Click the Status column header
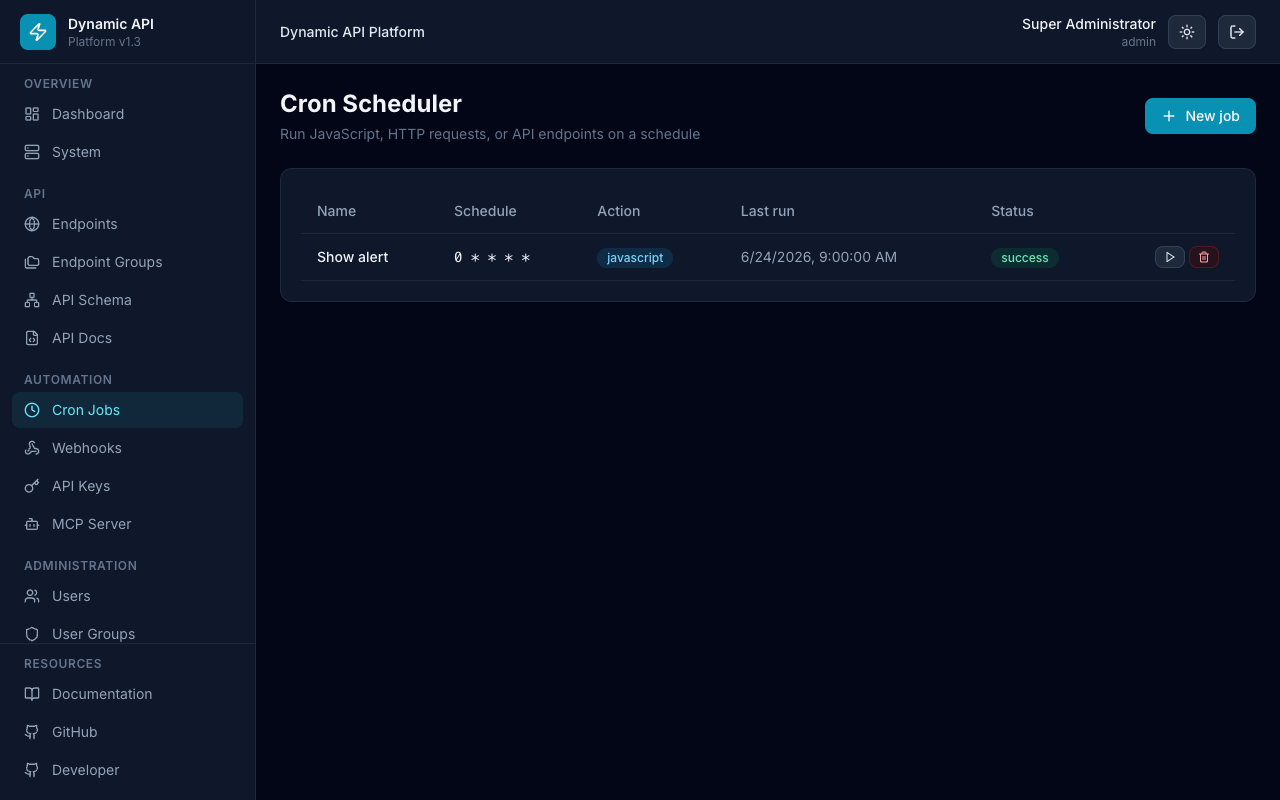1280x800 pixels. click(1012, 211)
